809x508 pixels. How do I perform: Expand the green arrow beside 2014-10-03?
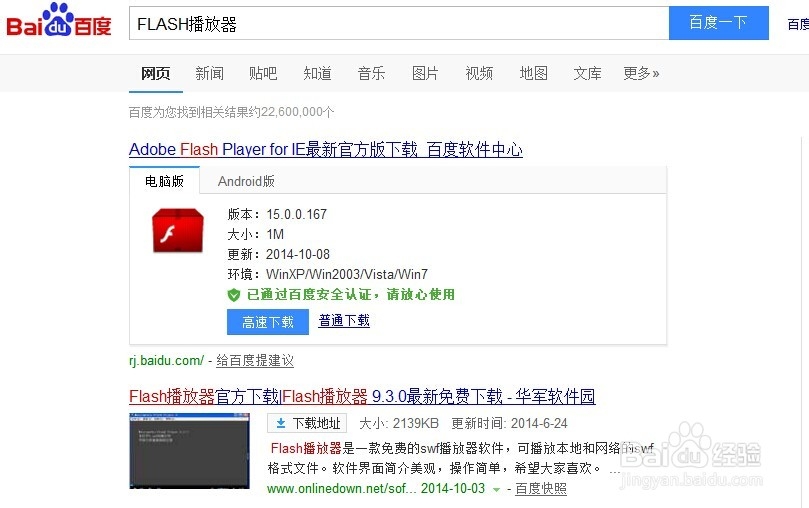[x=496, y=489]
